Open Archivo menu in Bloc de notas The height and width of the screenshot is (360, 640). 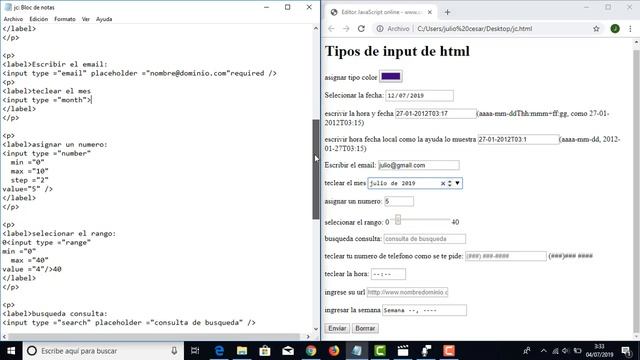[x=13, y=19]
